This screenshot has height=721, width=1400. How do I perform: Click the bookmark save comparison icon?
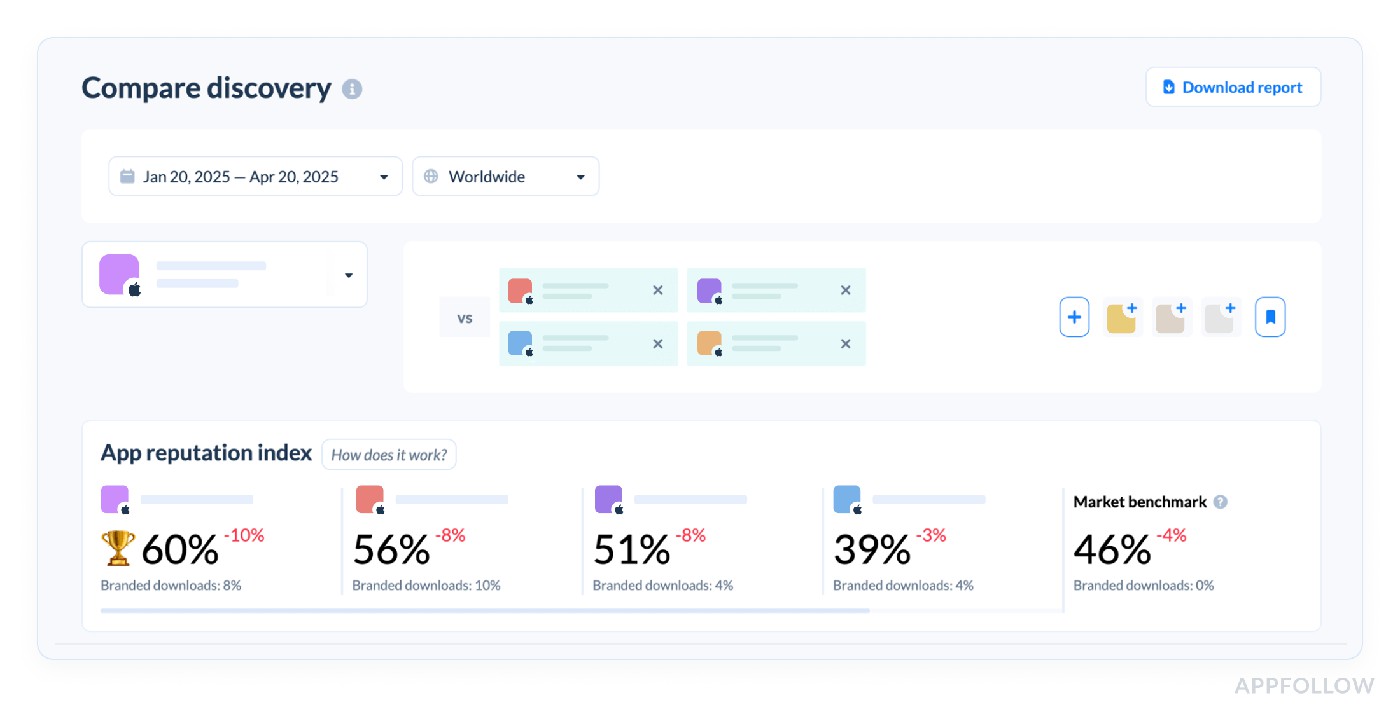point(1270,317)
